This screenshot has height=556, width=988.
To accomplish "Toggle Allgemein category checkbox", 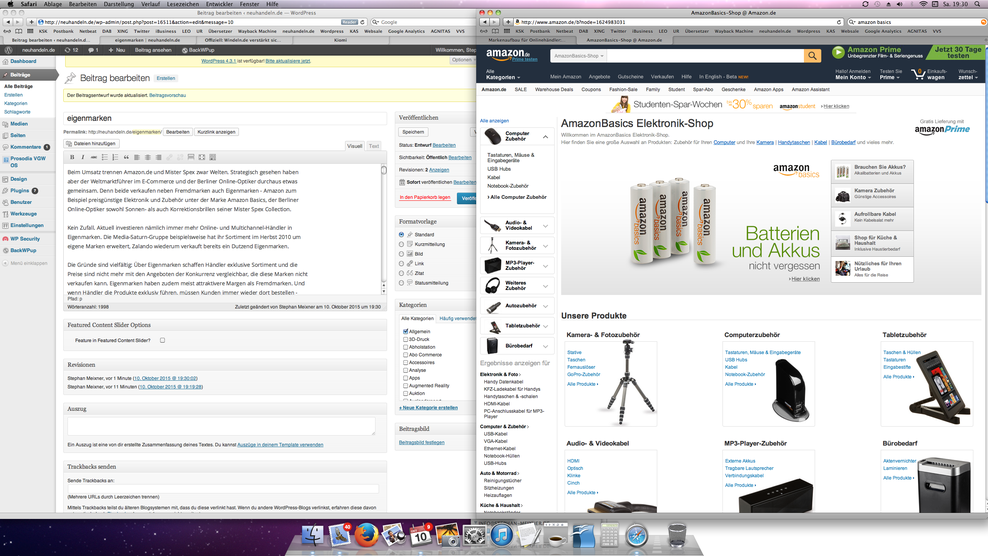I will point(406,331).
